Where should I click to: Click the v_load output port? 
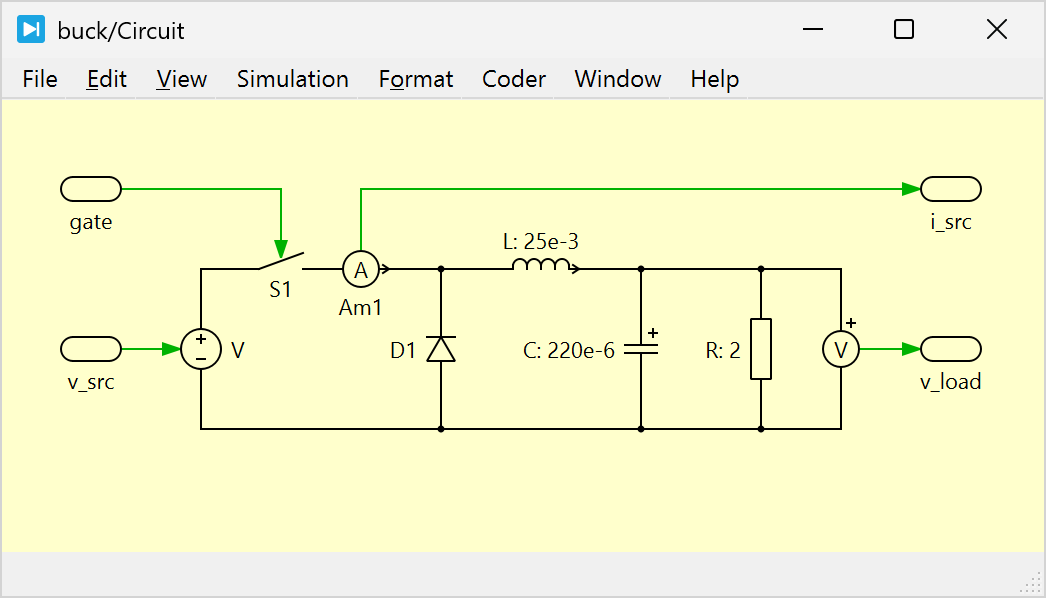tap(951, 349)
